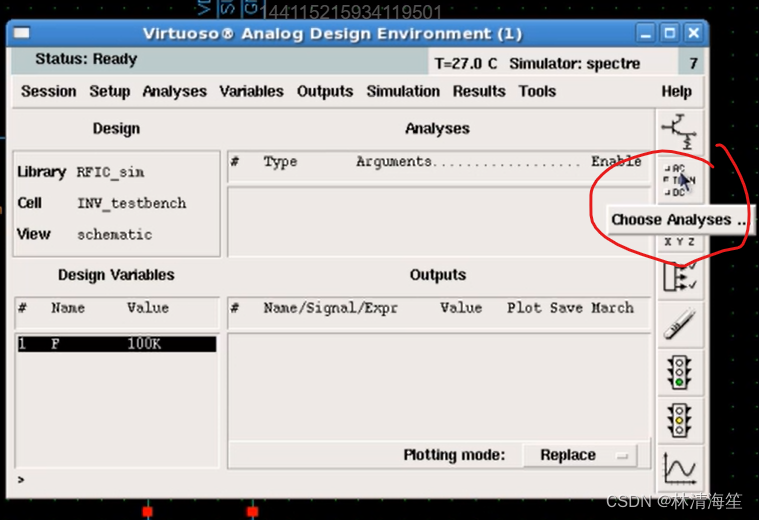
Task: Click the Simulator: spectre status text
Action: pyautogui.click(x=575, y=63)
